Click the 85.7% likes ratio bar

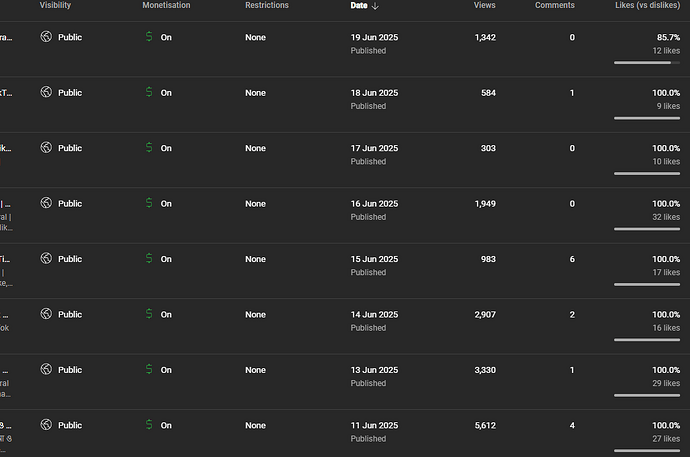pos(647,63)
